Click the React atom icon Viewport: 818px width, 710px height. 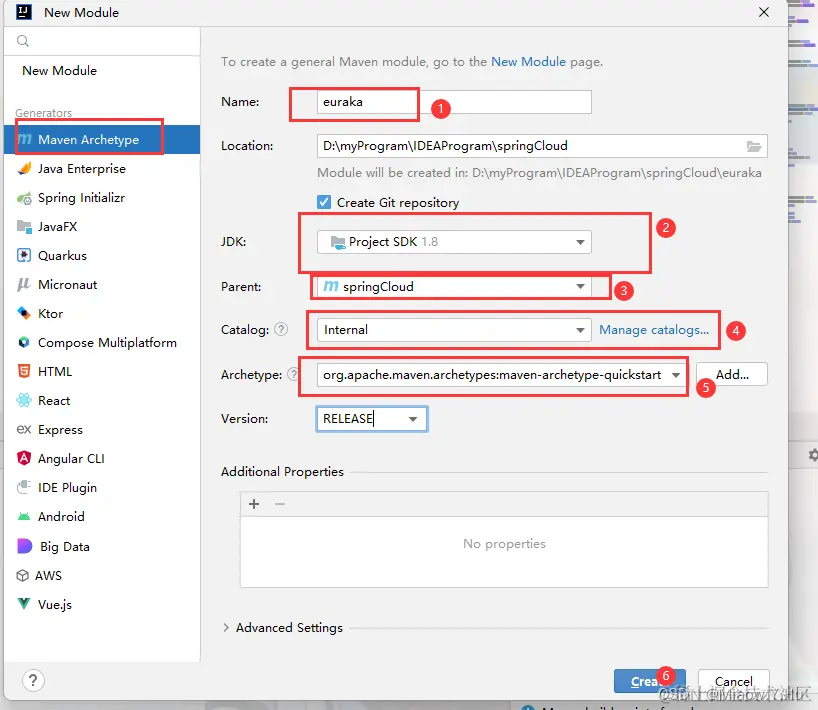coord(24,400)
